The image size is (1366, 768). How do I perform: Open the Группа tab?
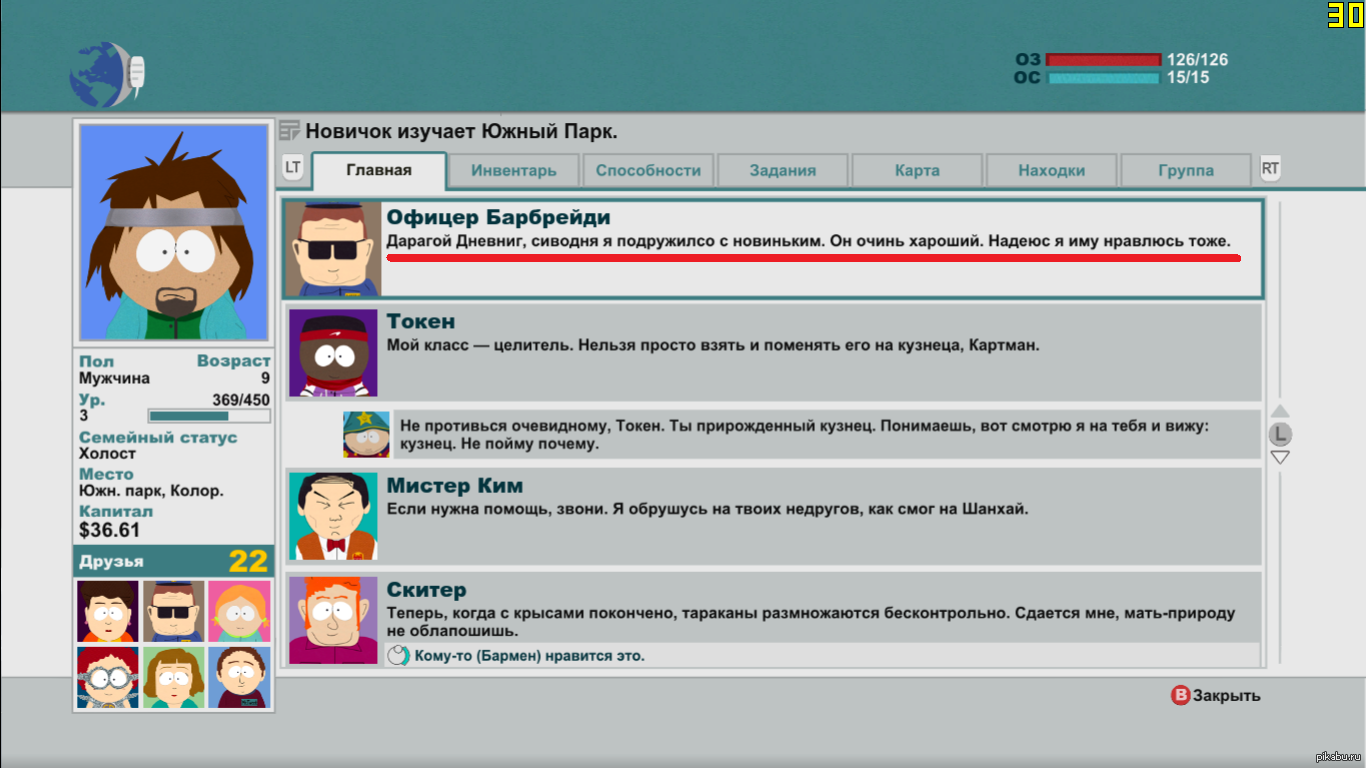click(1186, 170)
